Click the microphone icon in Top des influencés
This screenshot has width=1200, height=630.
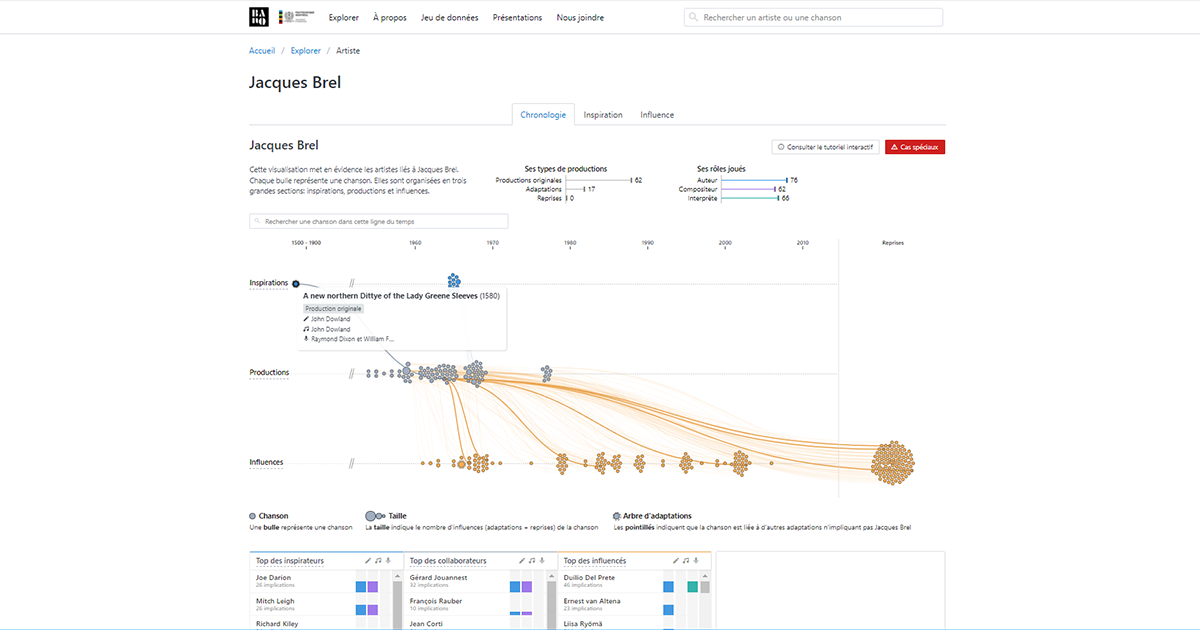click(x=695, y=561)
